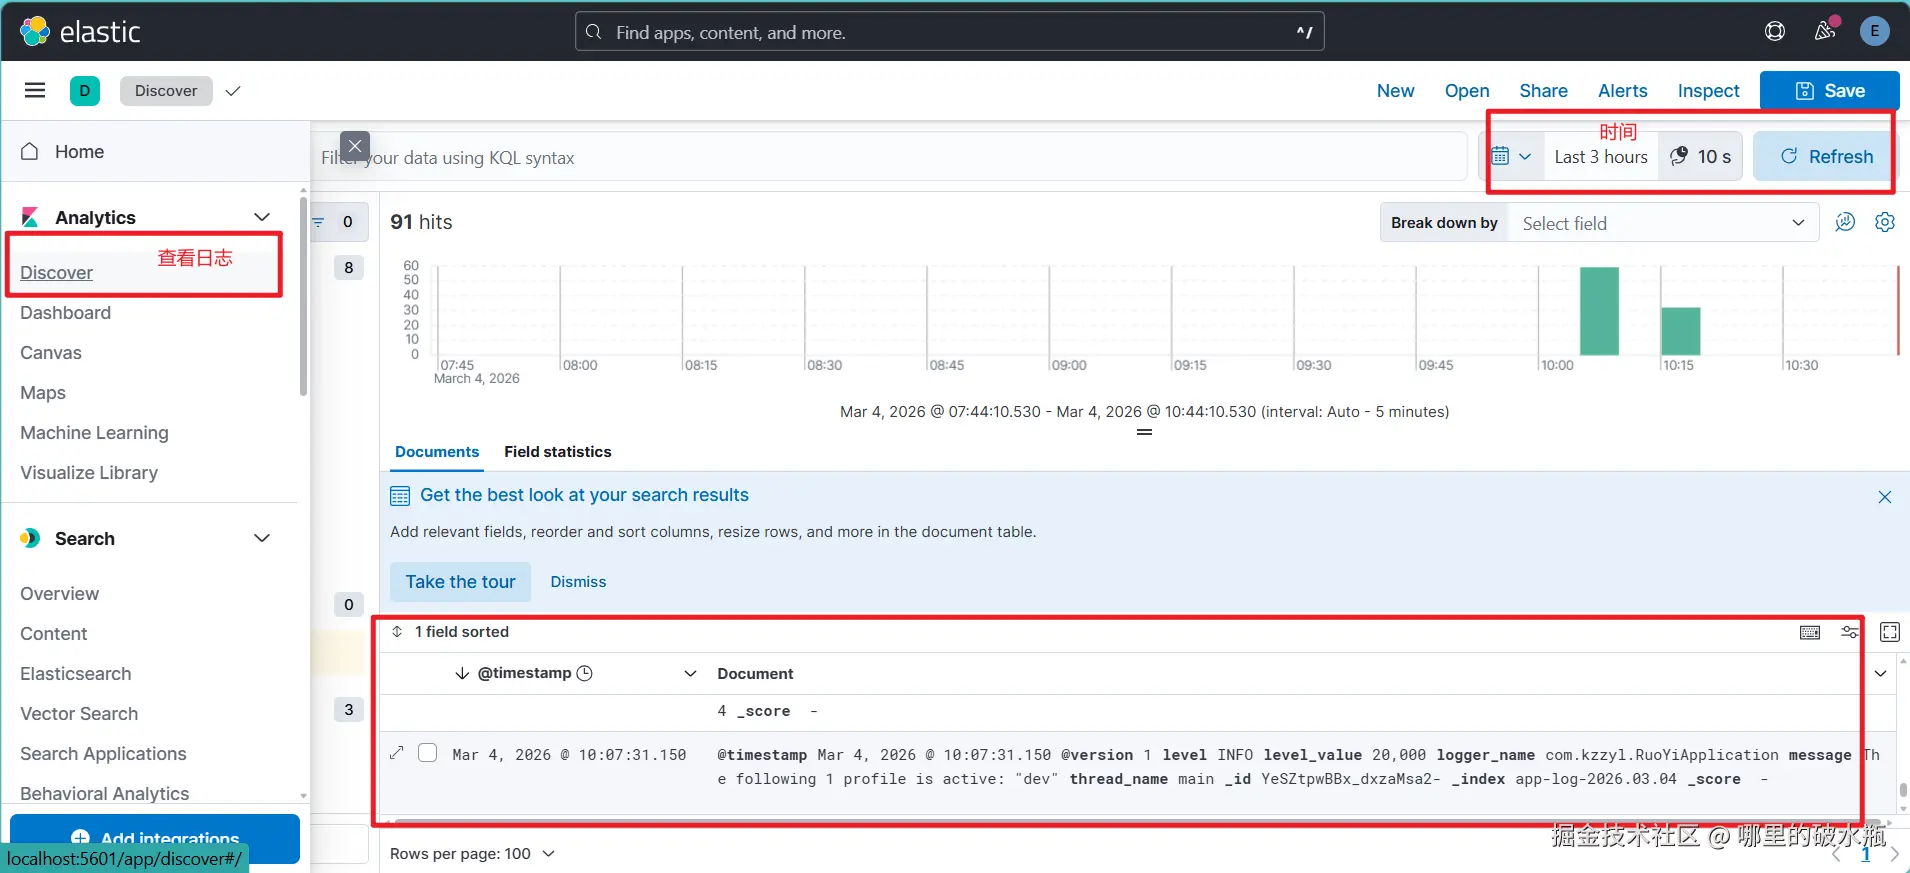1910x873 pixels.
Task: Open the Break down by field dropdown
Action: click(x=1663, y=223)
